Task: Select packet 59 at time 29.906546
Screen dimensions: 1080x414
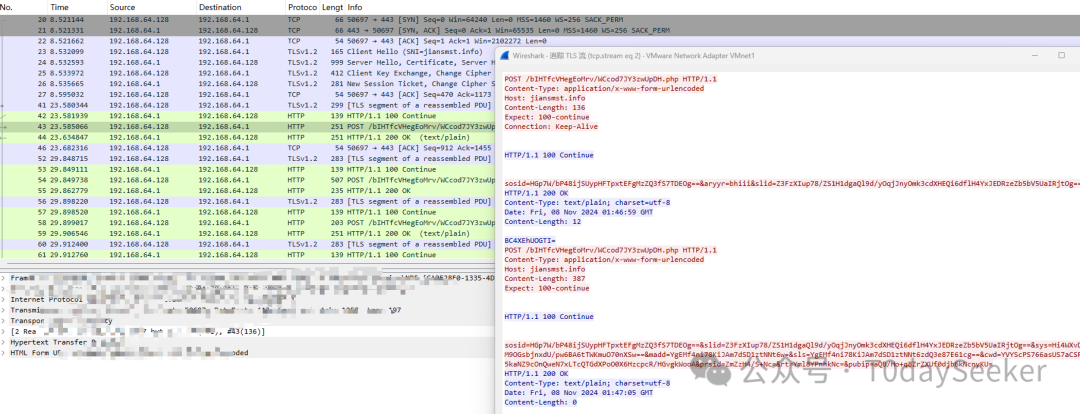Action: (248, 234)
